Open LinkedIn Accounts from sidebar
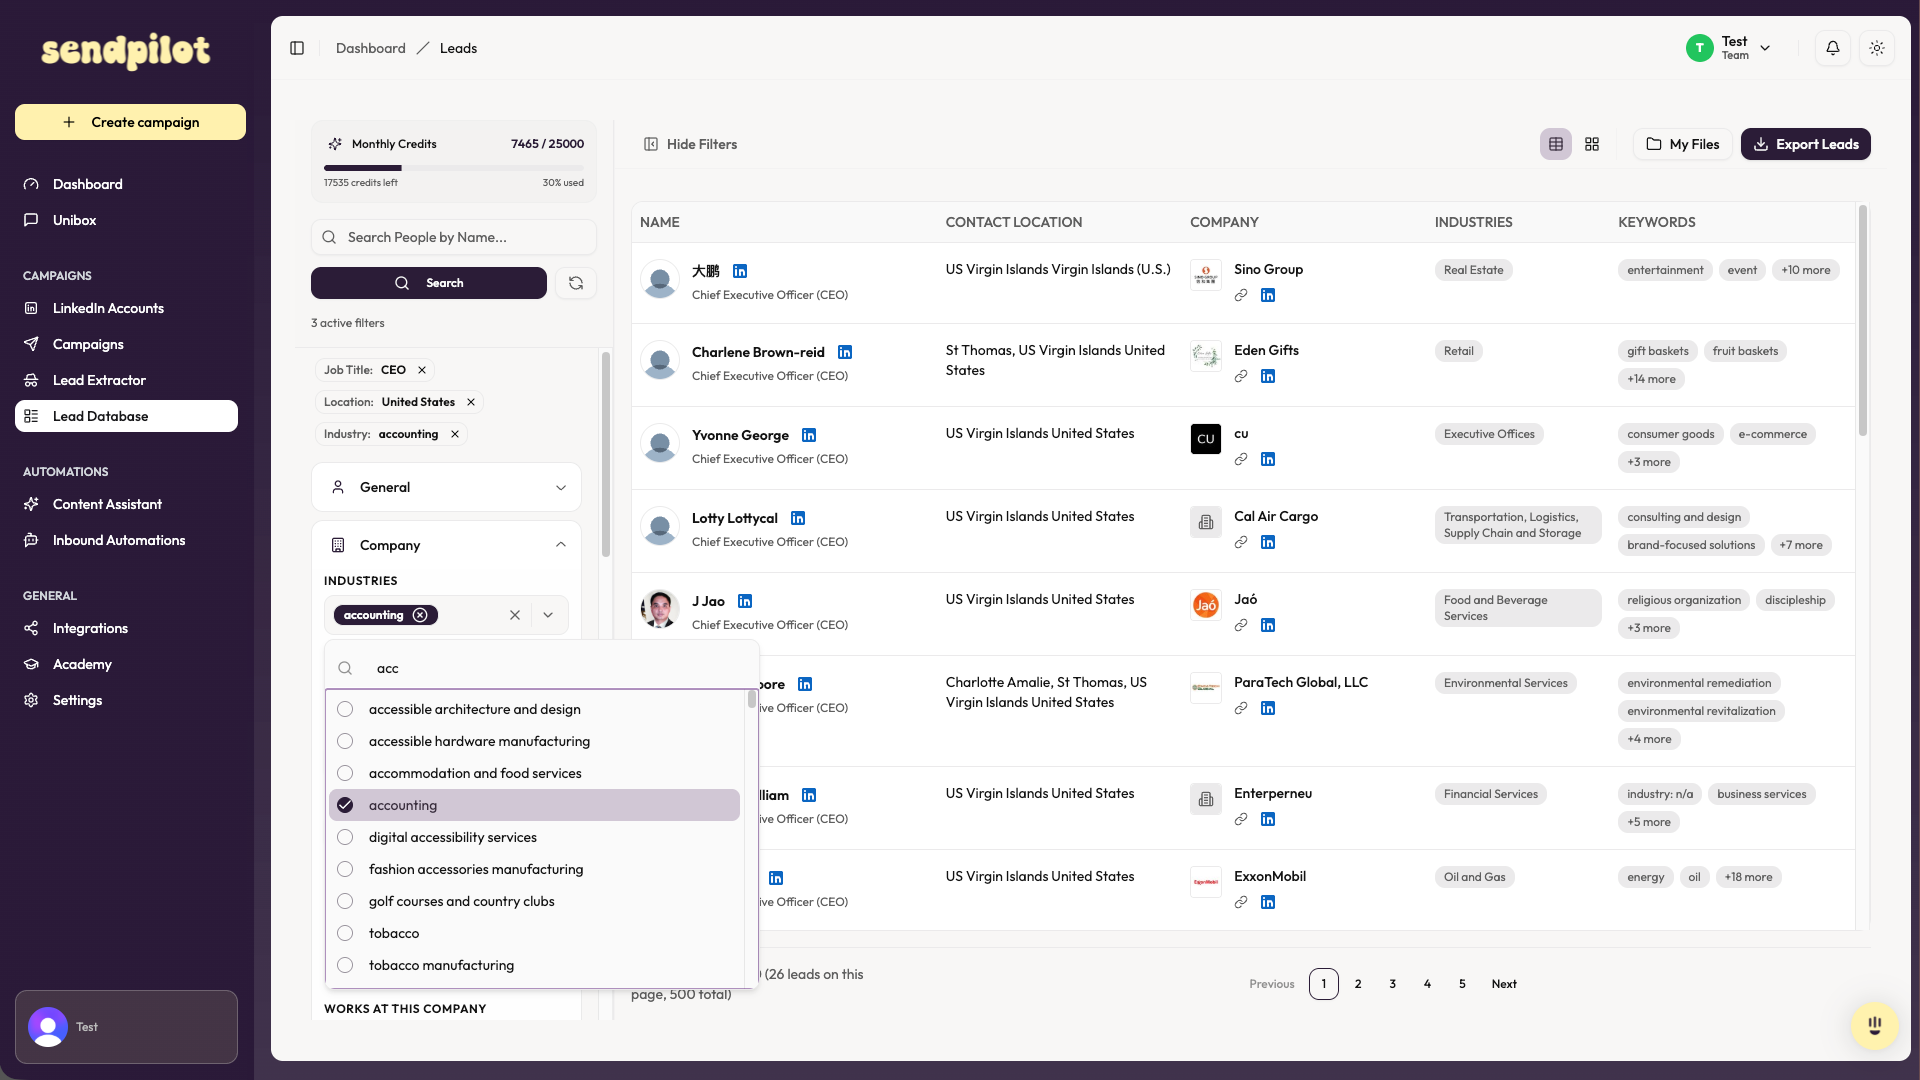Viewport: 1920px width, 1080px height. pos(108,308)
